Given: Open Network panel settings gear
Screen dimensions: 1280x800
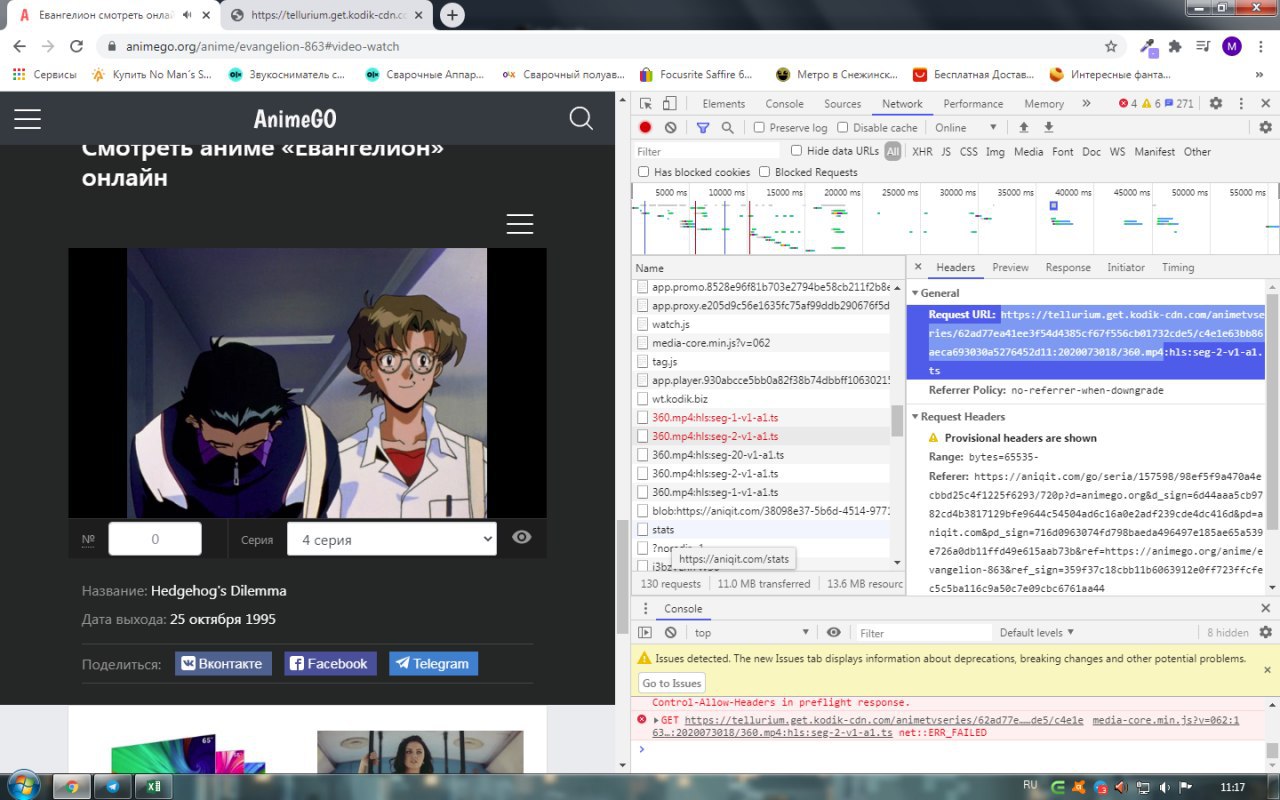Looking at the screenshot, I should (1265, 128).
